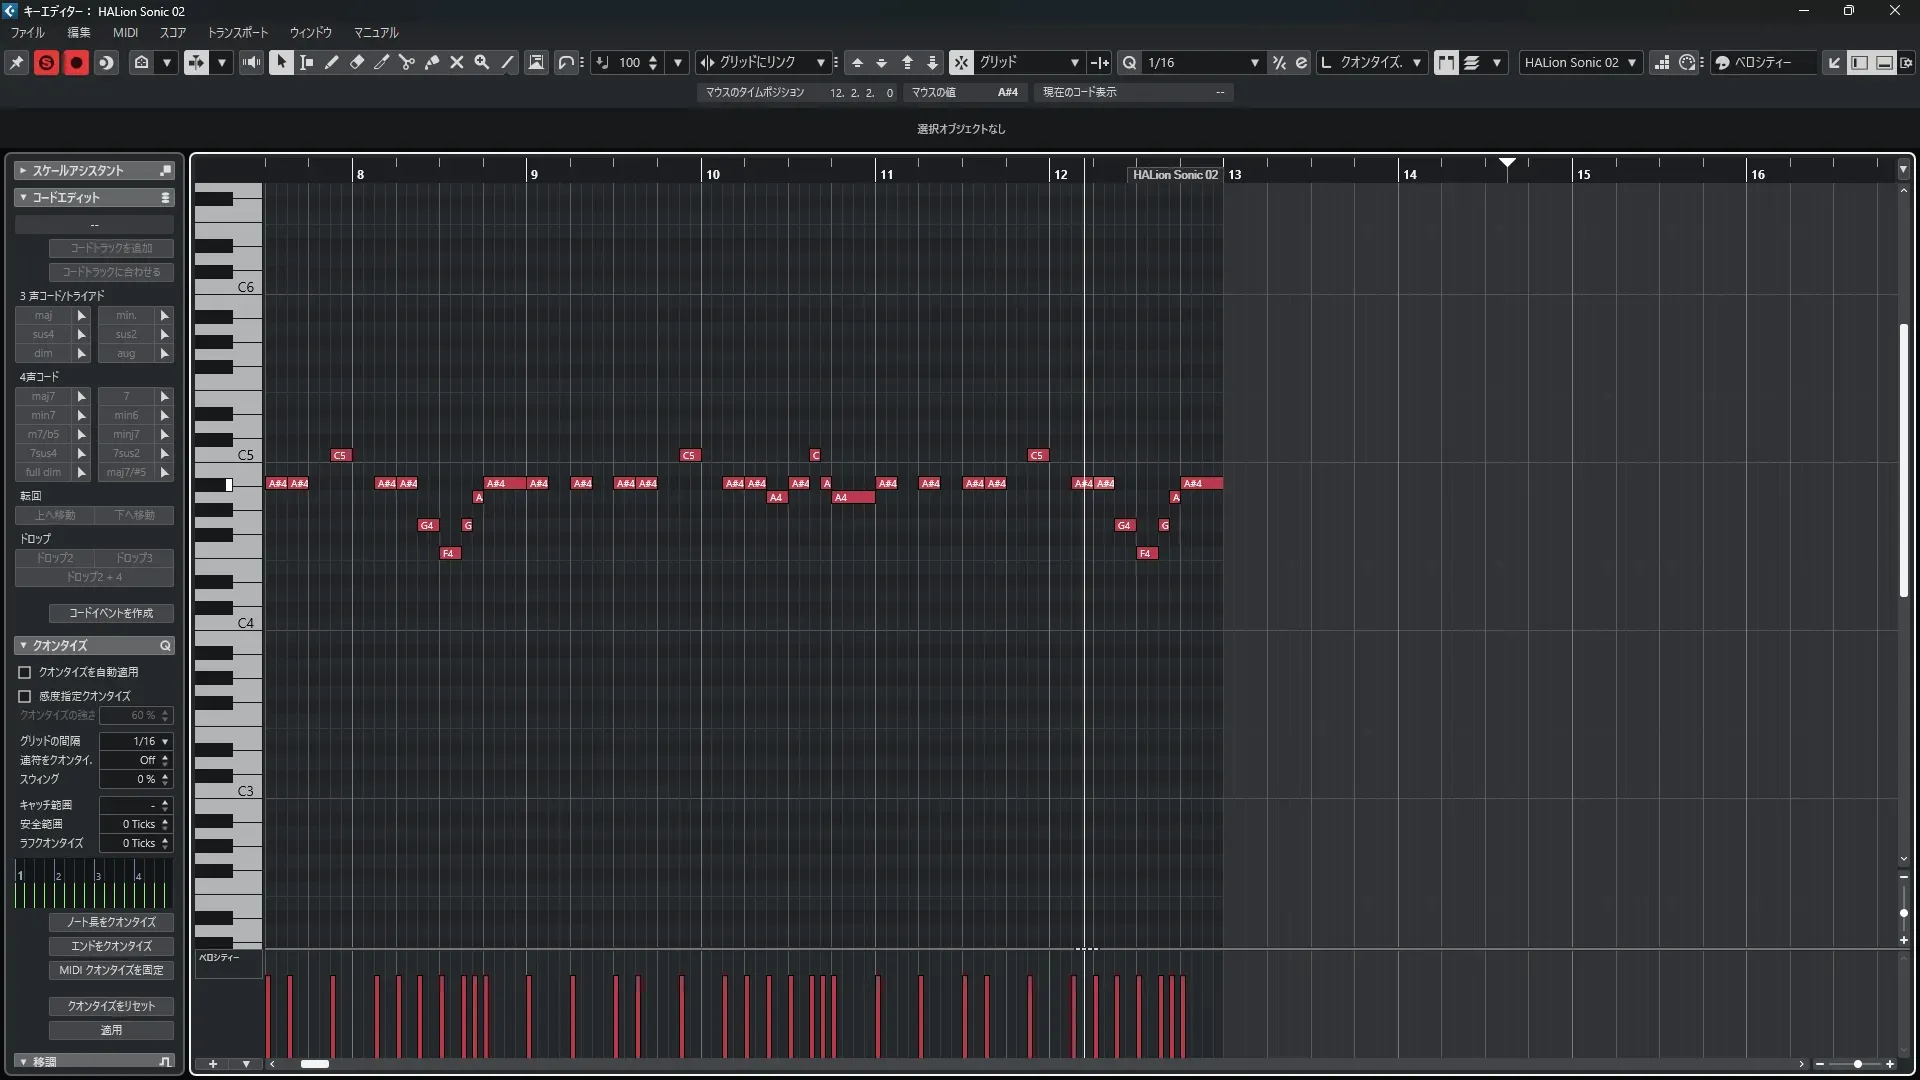
Task: Check the 感度指定クオンタイズ option
Action: pos(25,696)
